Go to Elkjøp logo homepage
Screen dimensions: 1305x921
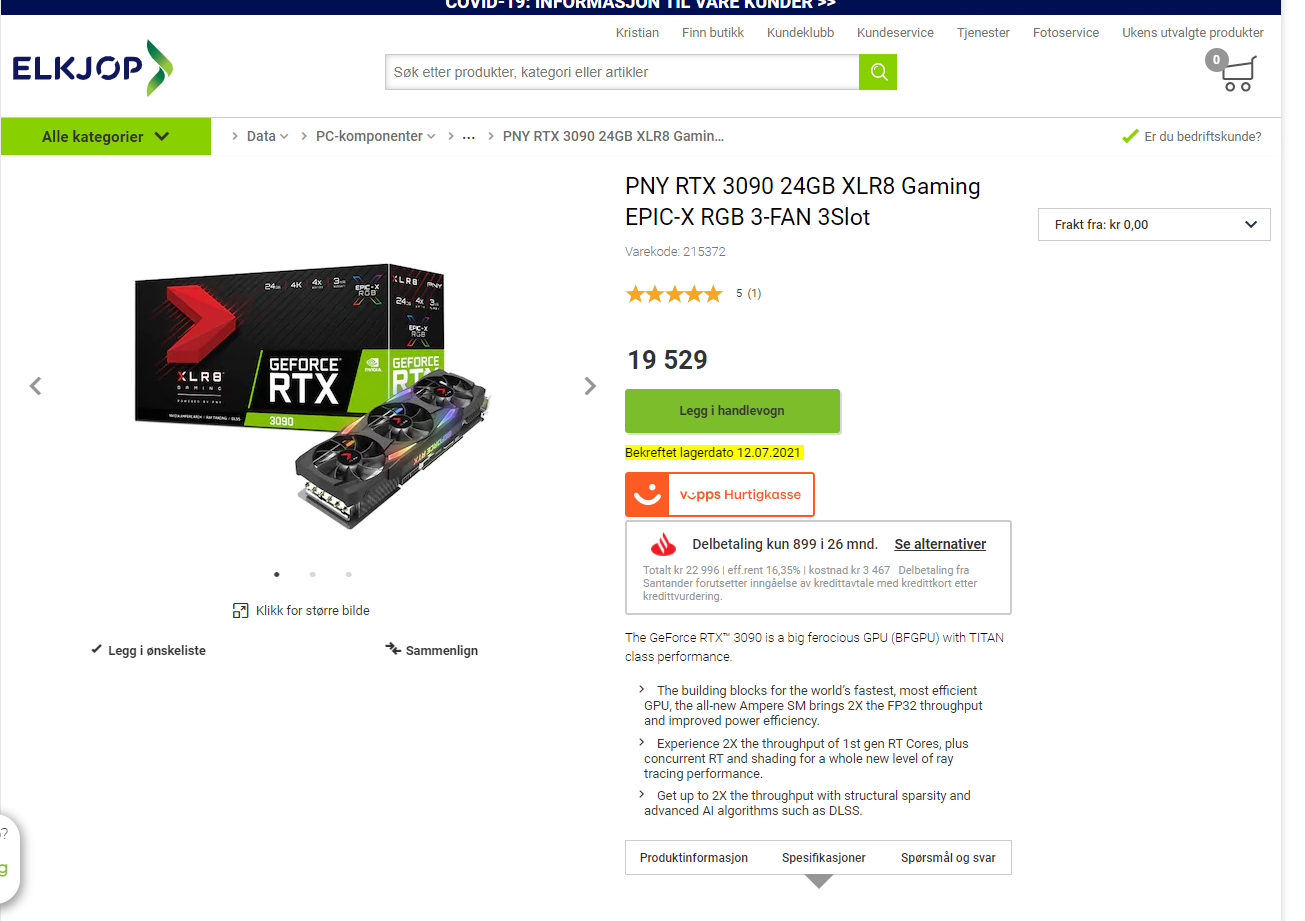point(93,69)
